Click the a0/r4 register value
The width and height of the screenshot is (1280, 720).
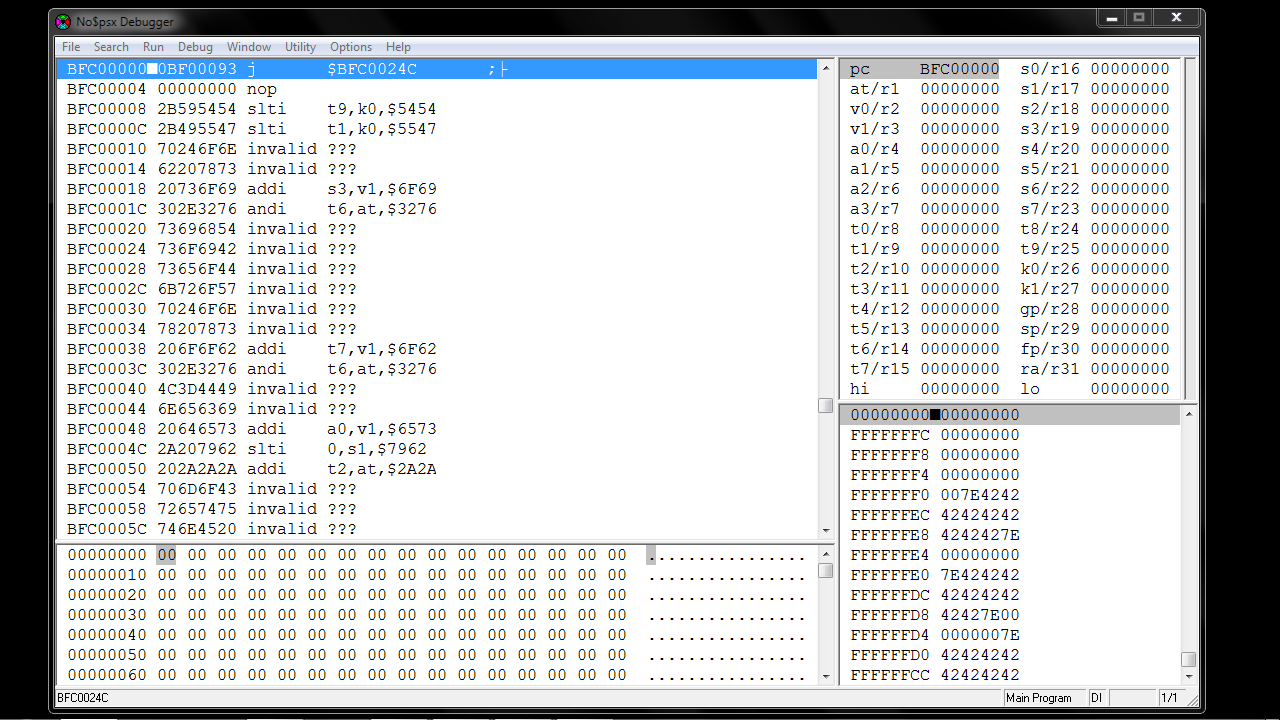[x=960, y=149]
